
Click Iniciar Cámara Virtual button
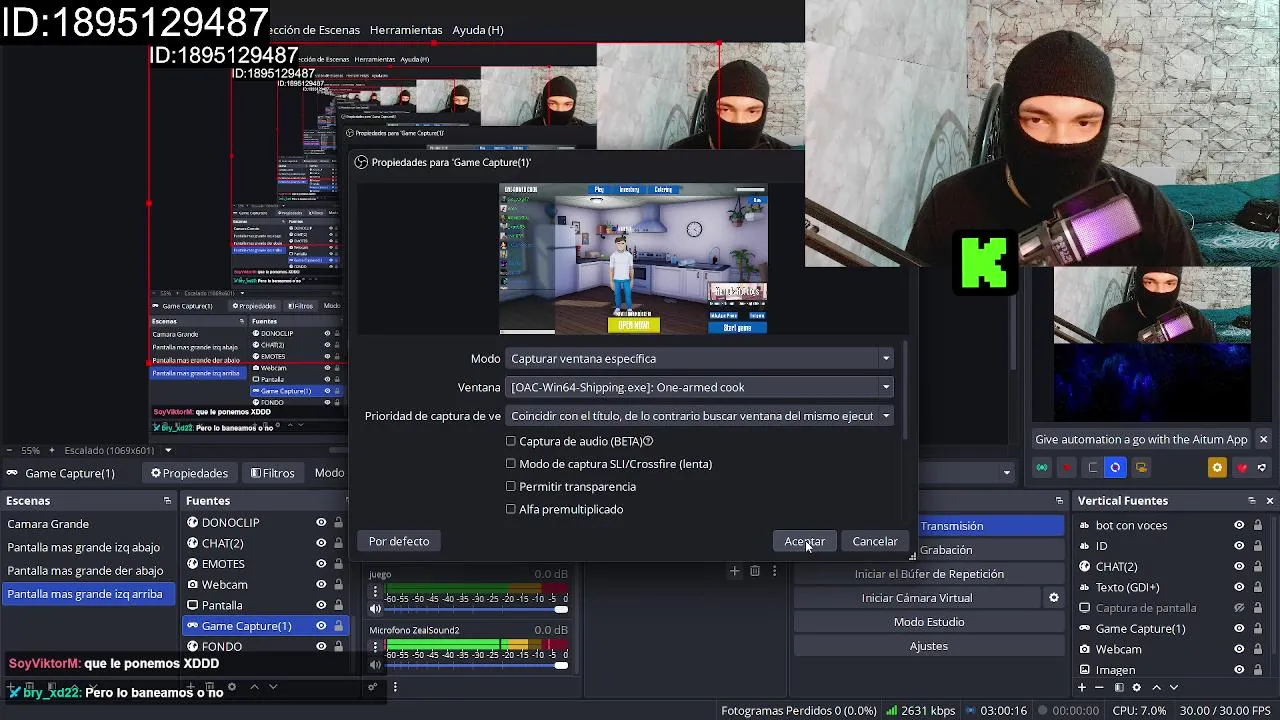click(x=917, y=598)
